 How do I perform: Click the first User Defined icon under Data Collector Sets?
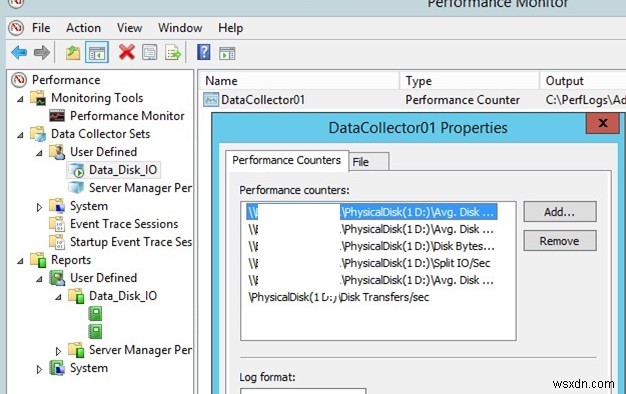click(57, 152)
